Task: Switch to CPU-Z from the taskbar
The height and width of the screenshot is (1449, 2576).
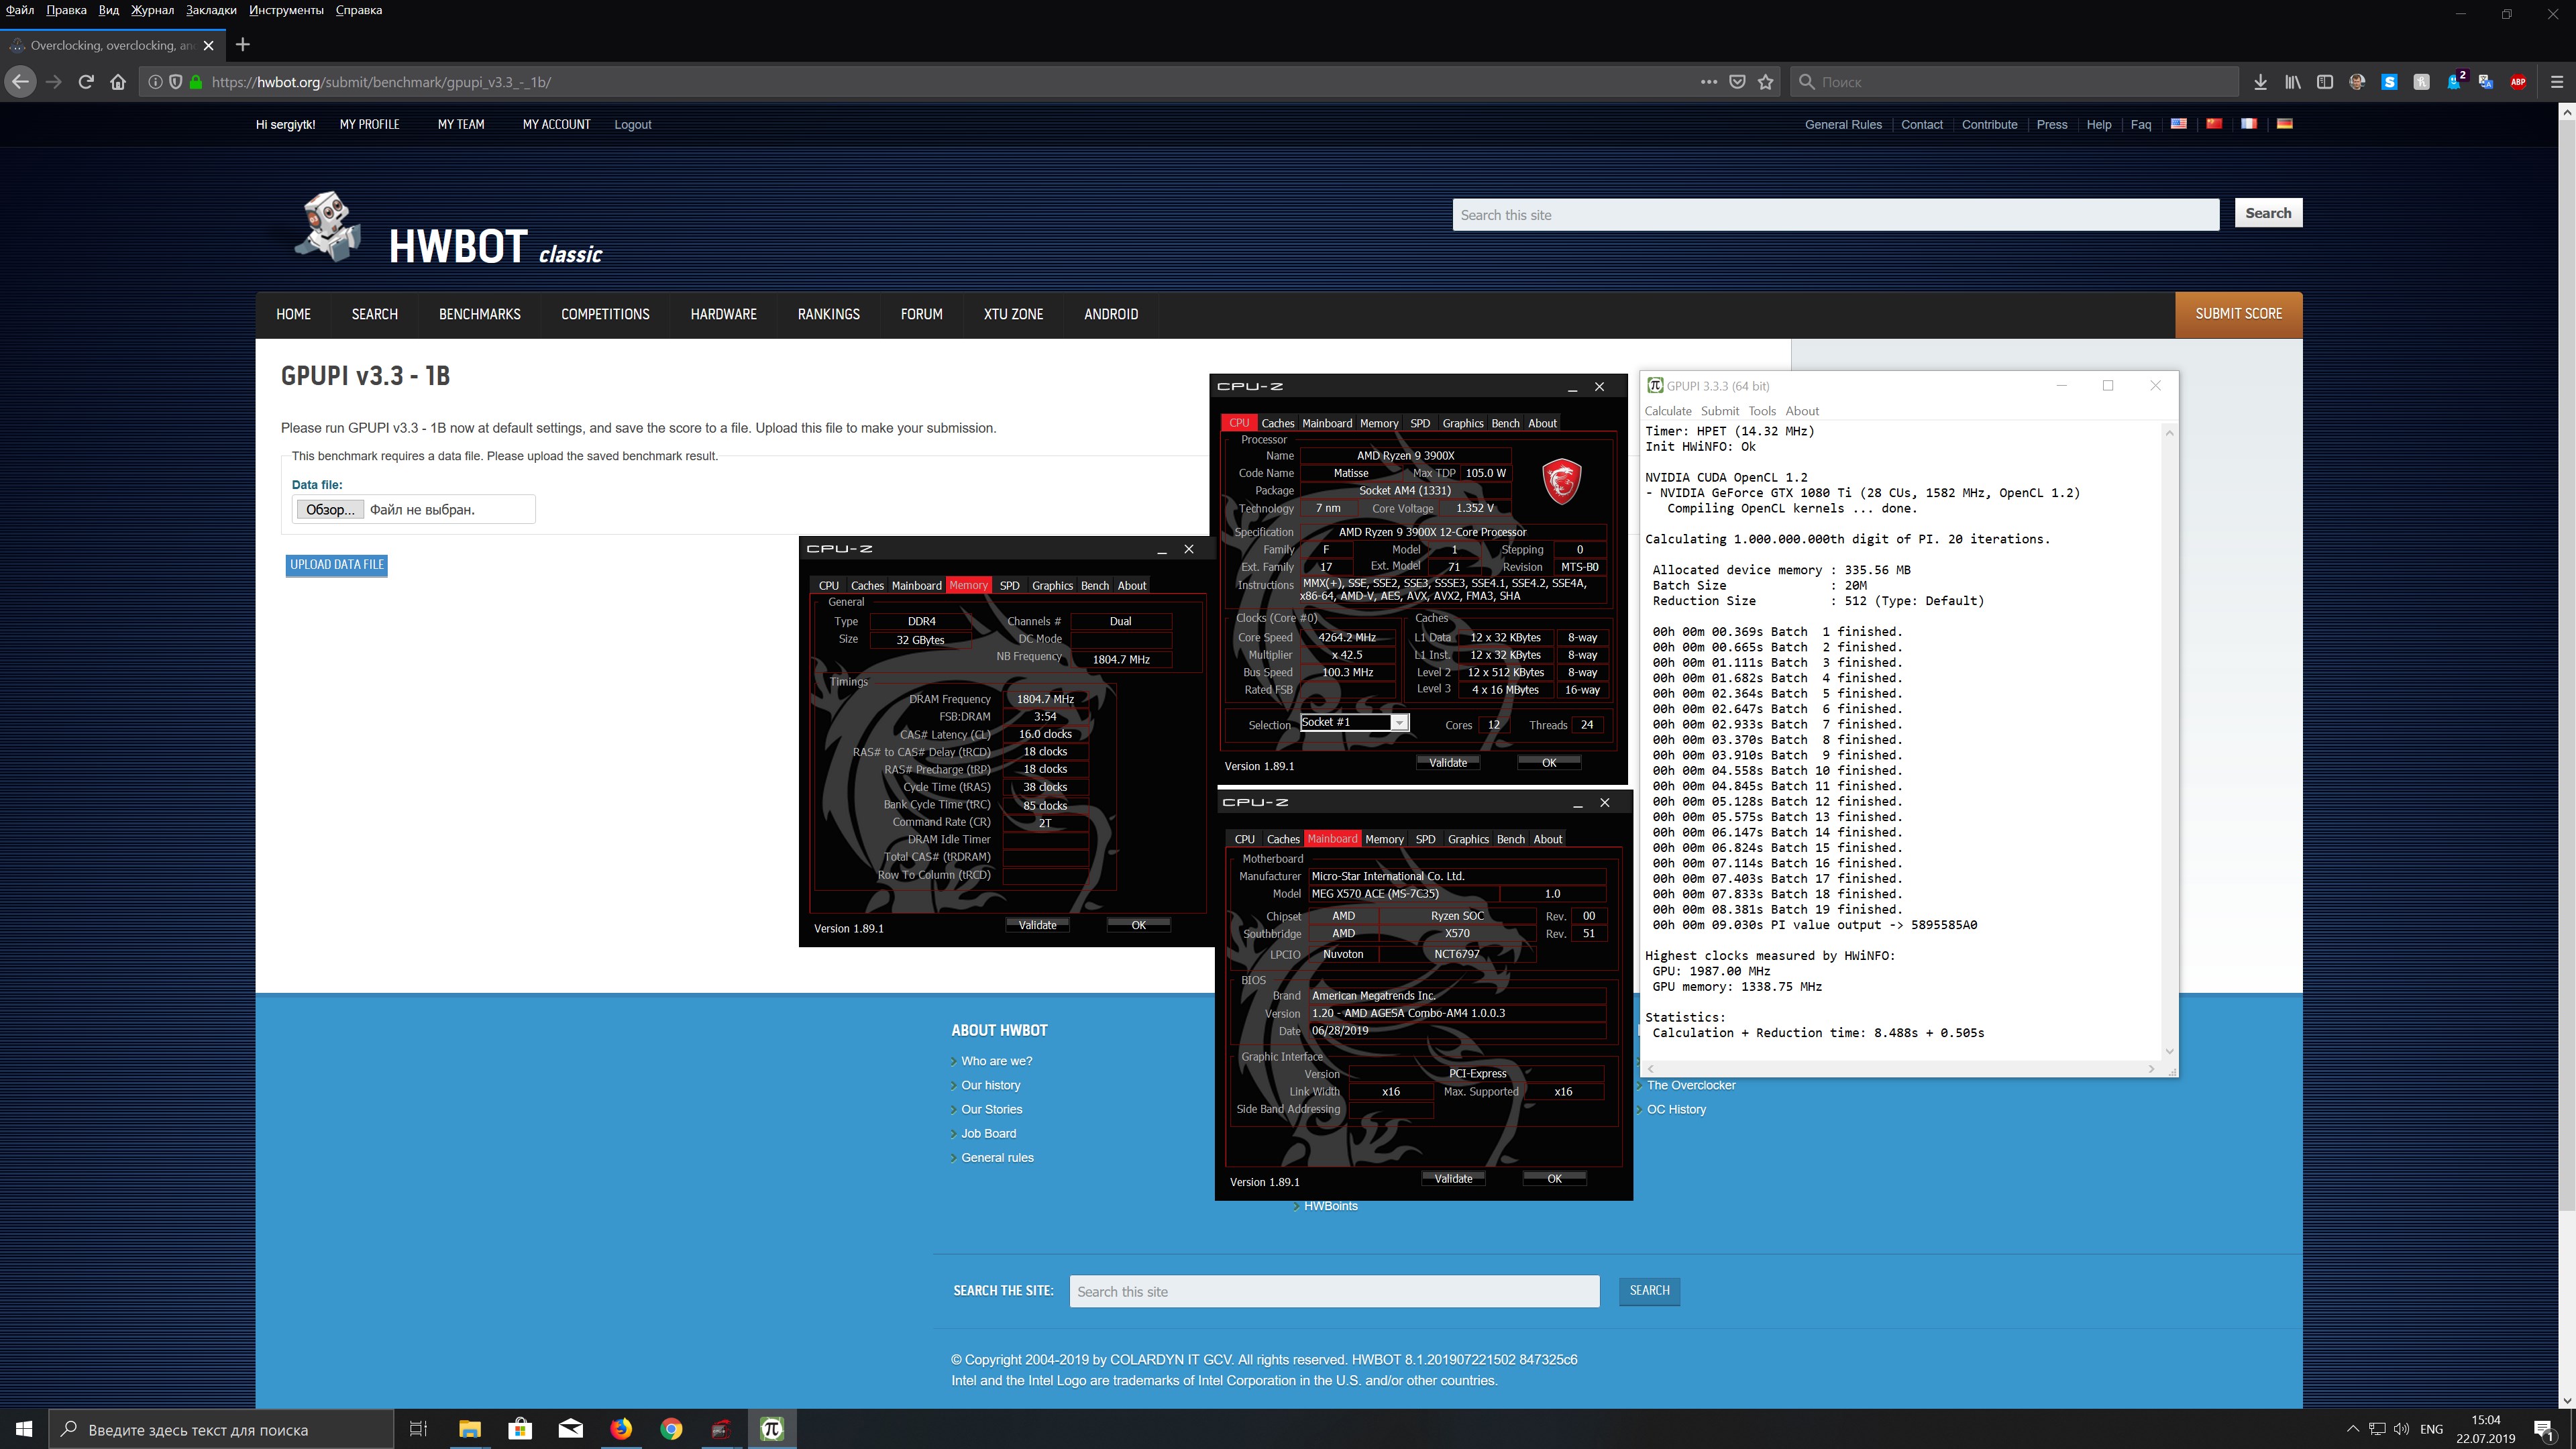Action: point(721,1429)
